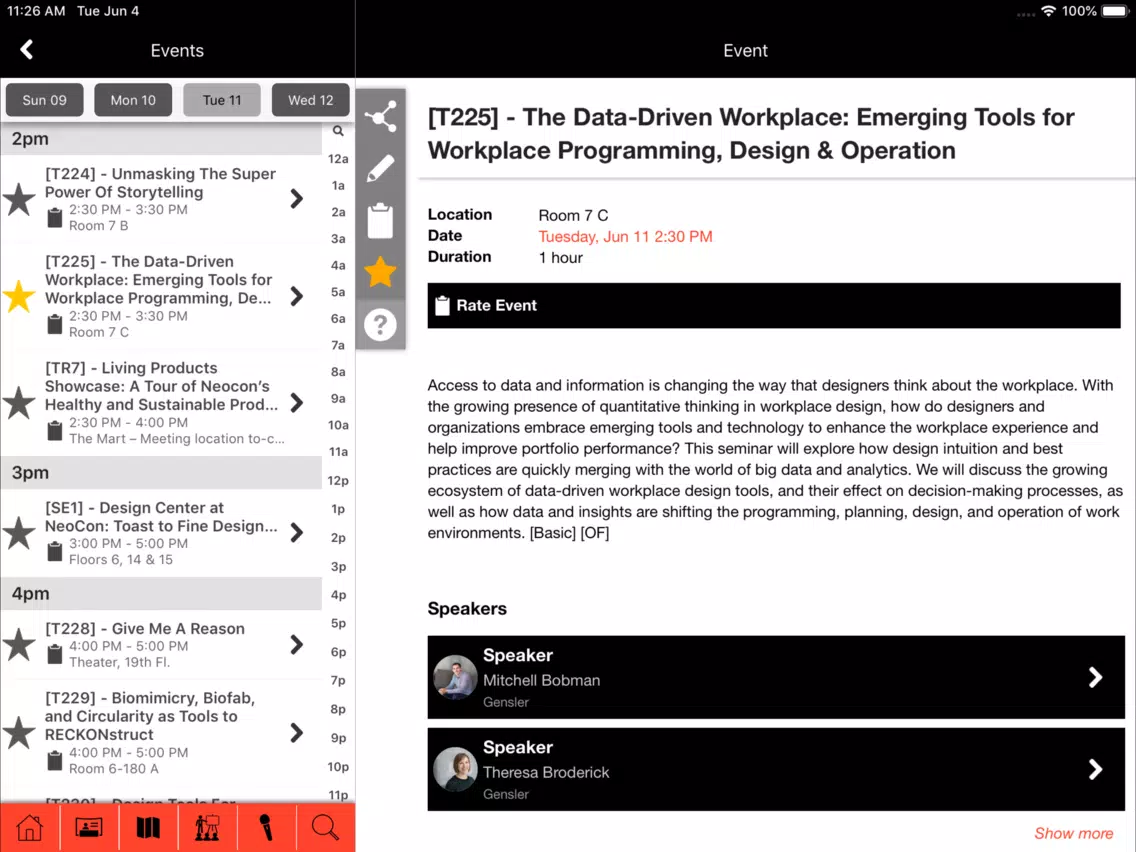Image resolution: width=1136 pixels, height=852 pixels.
Task: Go back using the Events back arrow
Action: tap(27, 50)
